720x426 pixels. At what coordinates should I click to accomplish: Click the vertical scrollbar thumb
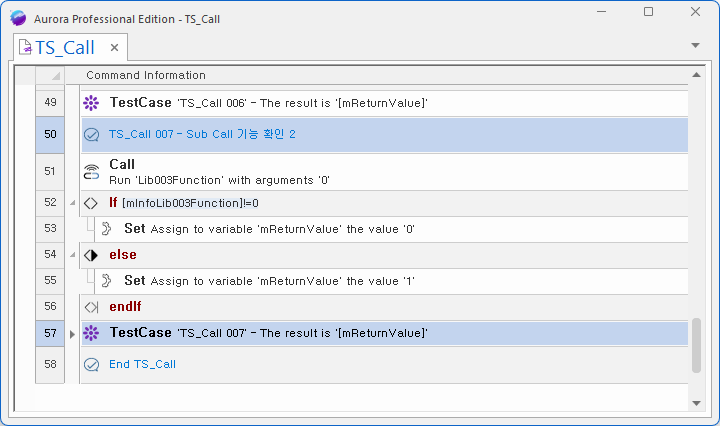coord(696,345)
